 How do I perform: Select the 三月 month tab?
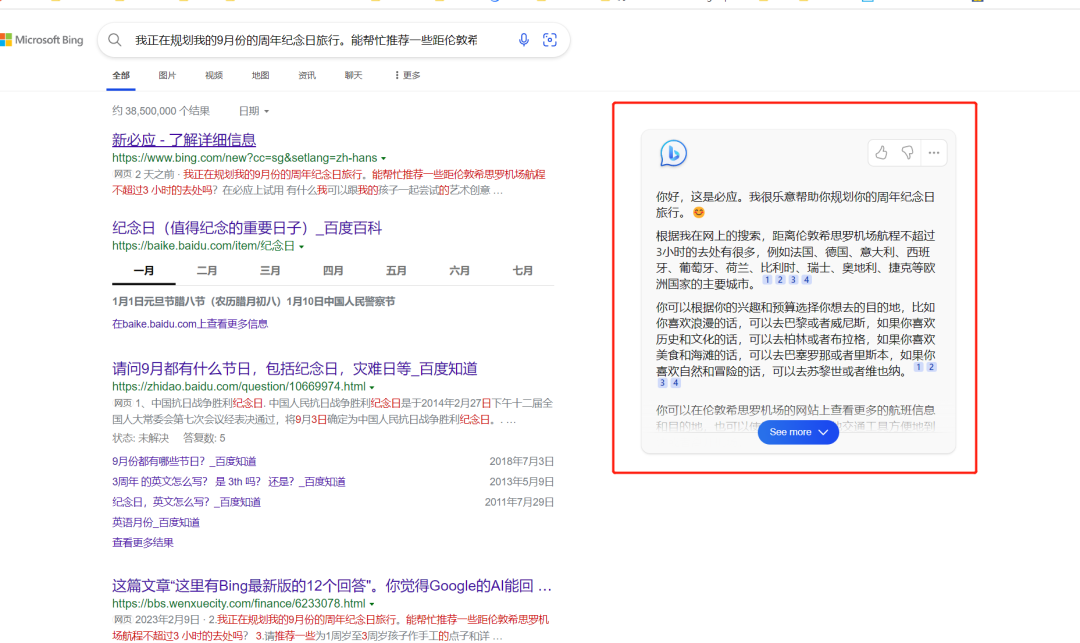(270, 271)
